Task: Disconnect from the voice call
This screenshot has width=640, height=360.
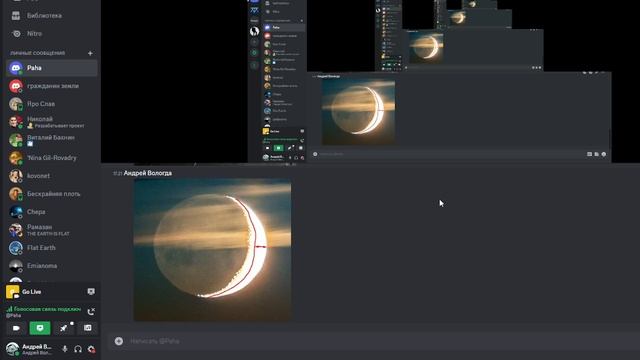Action: pos(91,312)
